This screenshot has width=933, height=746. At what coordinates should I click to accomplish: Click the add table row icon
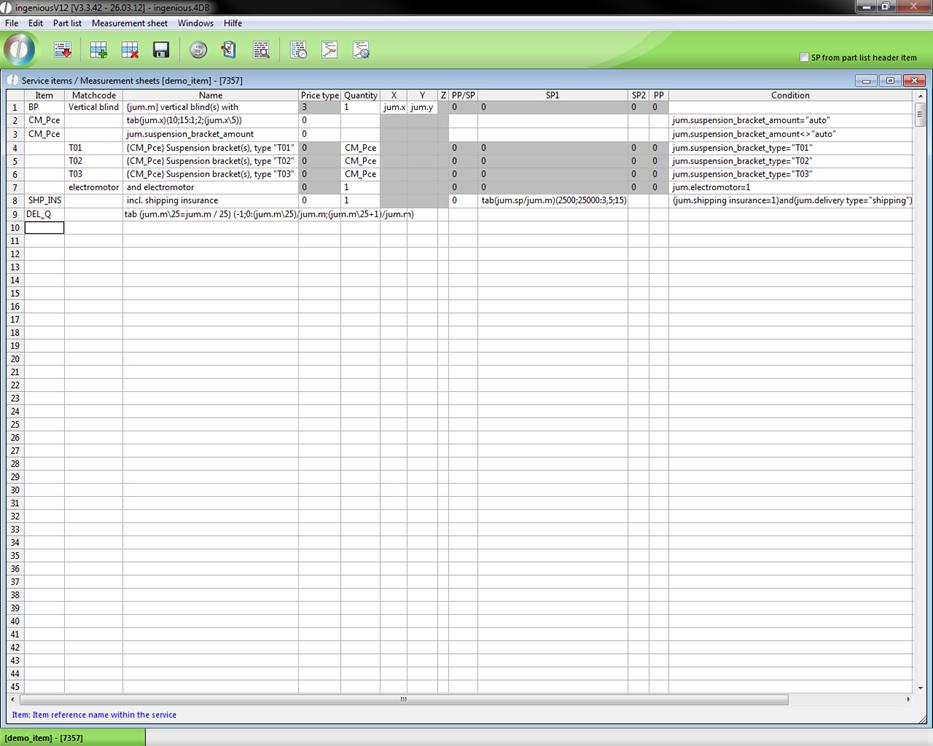(x=98, y=50)
